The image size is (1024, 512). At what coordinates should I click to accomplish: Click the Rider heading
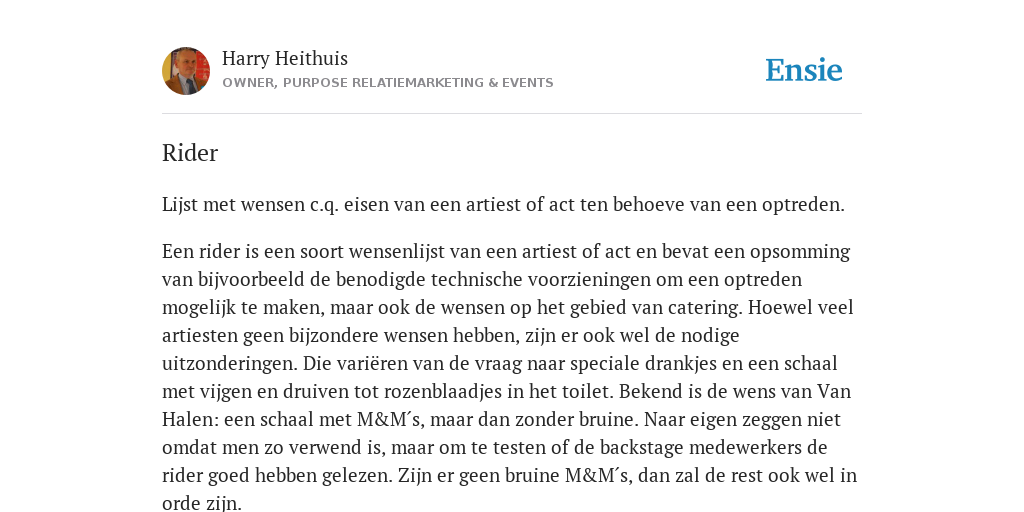pyautogui.click(x=190, y=153)
